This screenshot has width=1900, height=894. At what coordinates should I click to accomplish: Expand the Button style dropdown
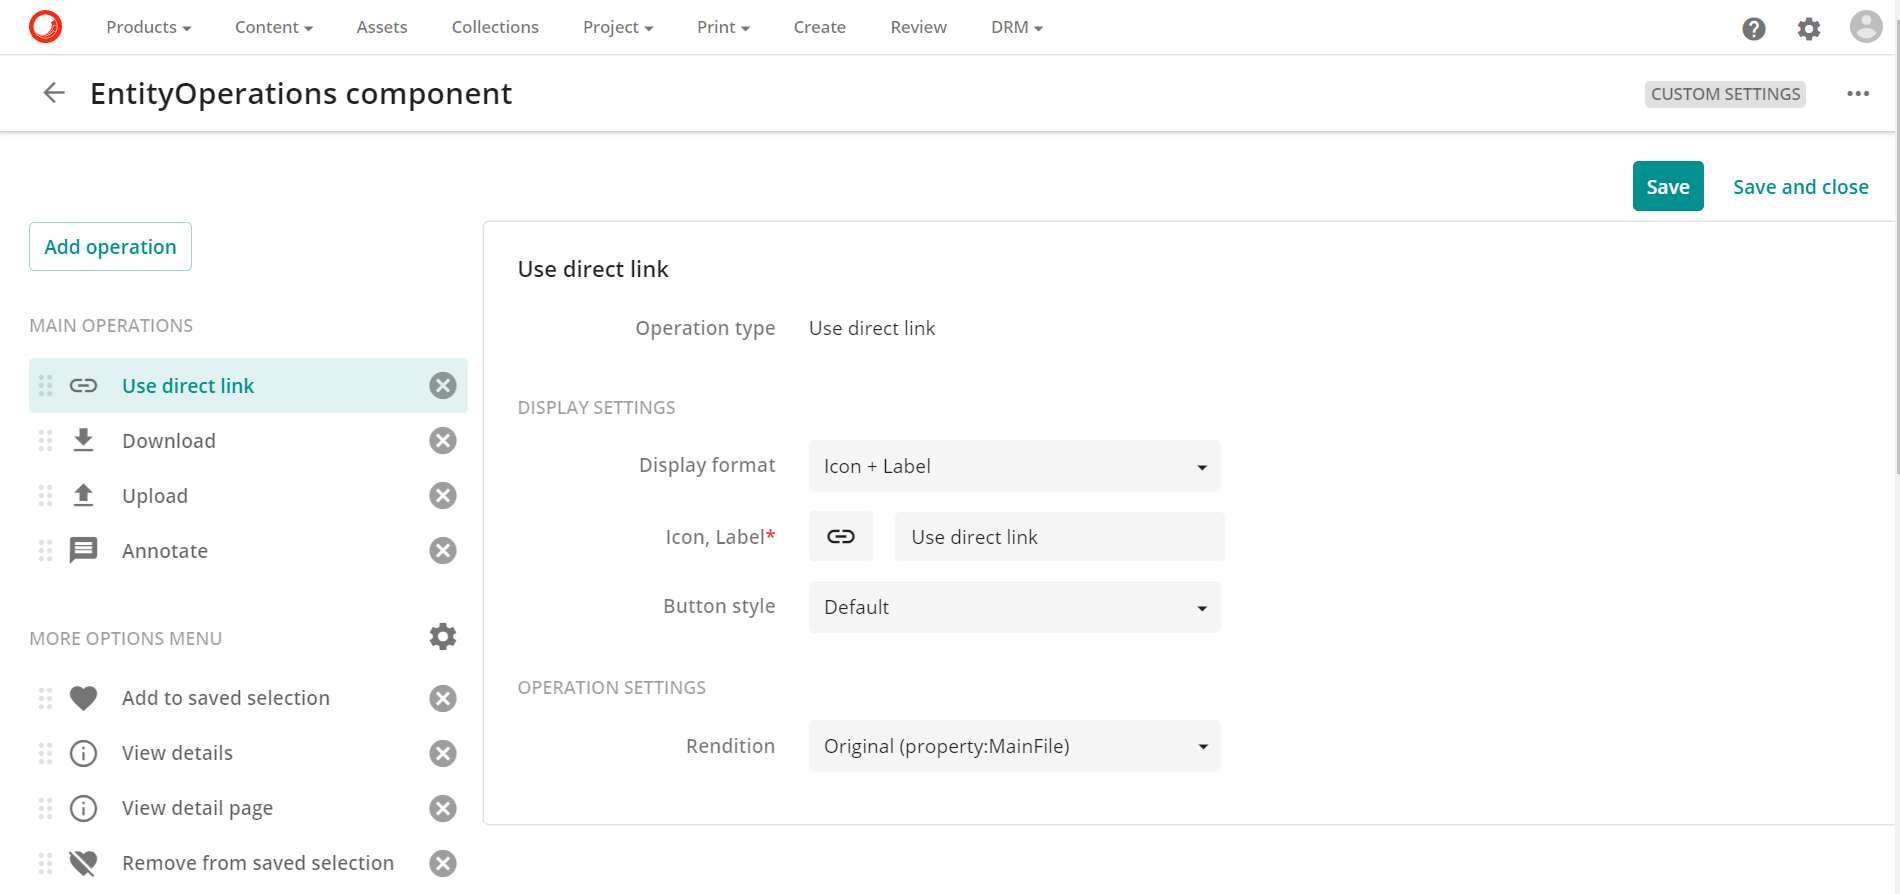(1014, 607)
